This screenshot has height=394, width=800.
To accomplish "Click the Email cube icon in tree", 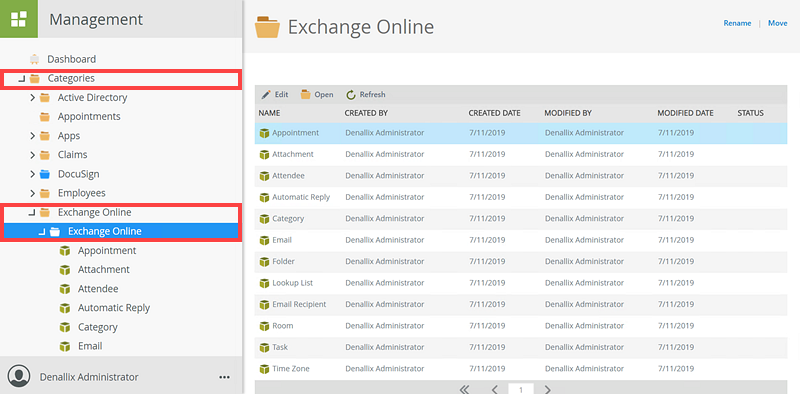I will tap(64, 347).
